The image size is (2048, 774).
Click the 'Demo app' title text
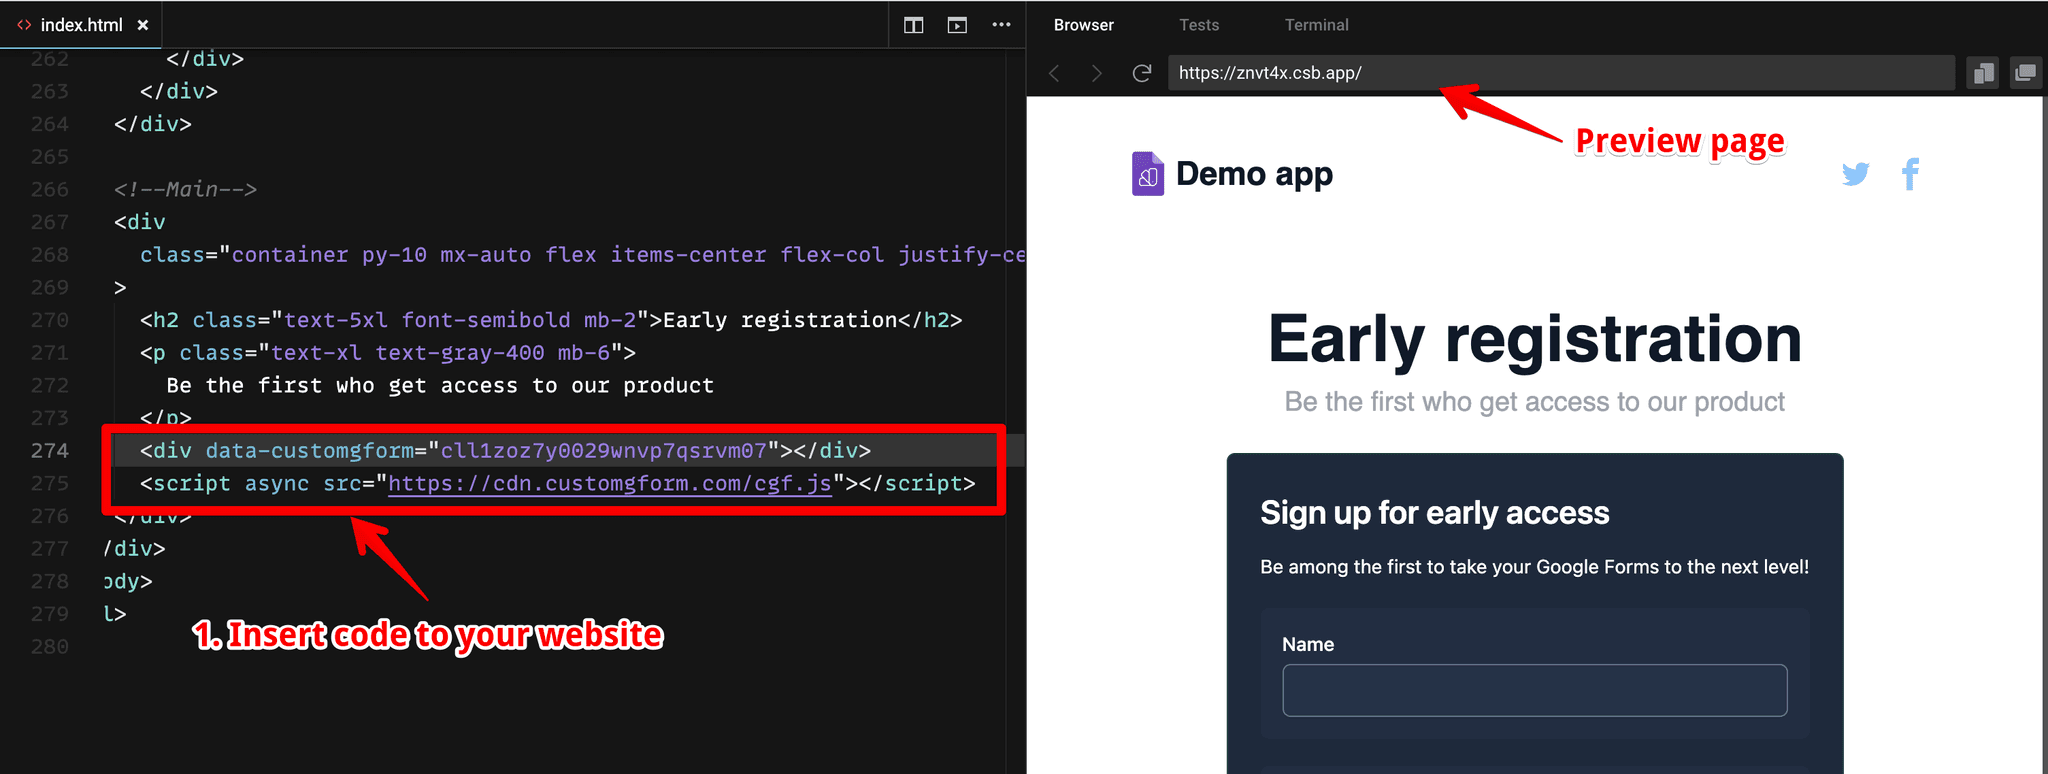pos(1254,174)
